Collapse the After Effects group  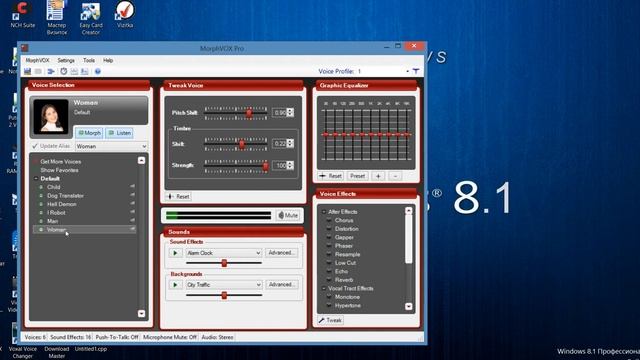click(324, 212)
